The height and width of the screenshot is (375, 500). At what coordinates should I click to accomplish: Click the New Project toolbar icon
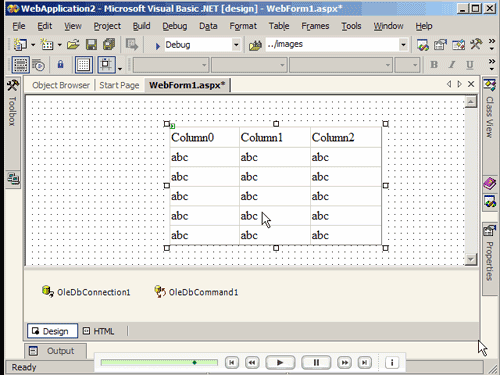point(20,45)
